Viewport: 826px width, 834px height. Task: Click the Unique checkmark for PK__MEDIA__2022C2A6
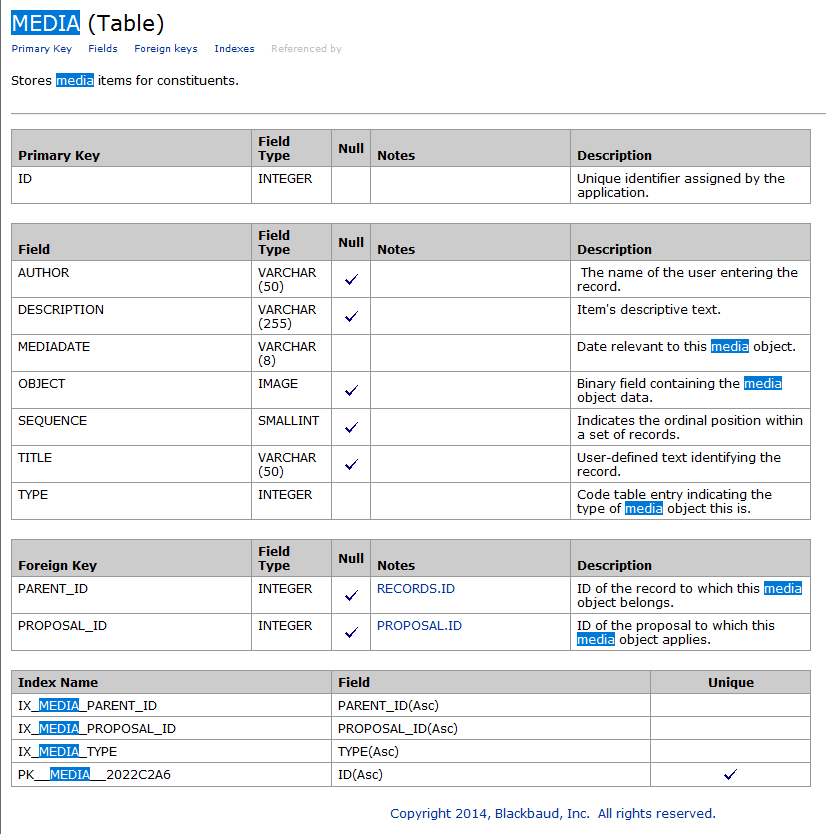pyautogui.click(x=730, y=774)
